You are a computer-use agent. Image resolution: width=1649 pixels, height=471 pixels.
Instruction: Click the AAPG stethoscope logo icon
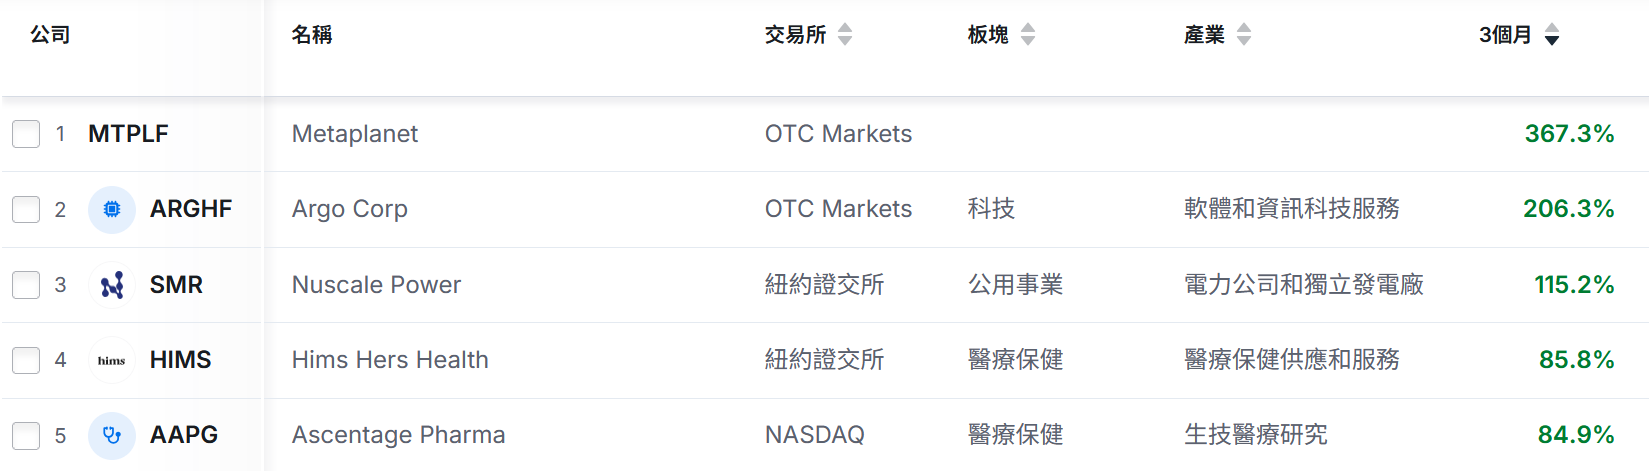point(112,435)
